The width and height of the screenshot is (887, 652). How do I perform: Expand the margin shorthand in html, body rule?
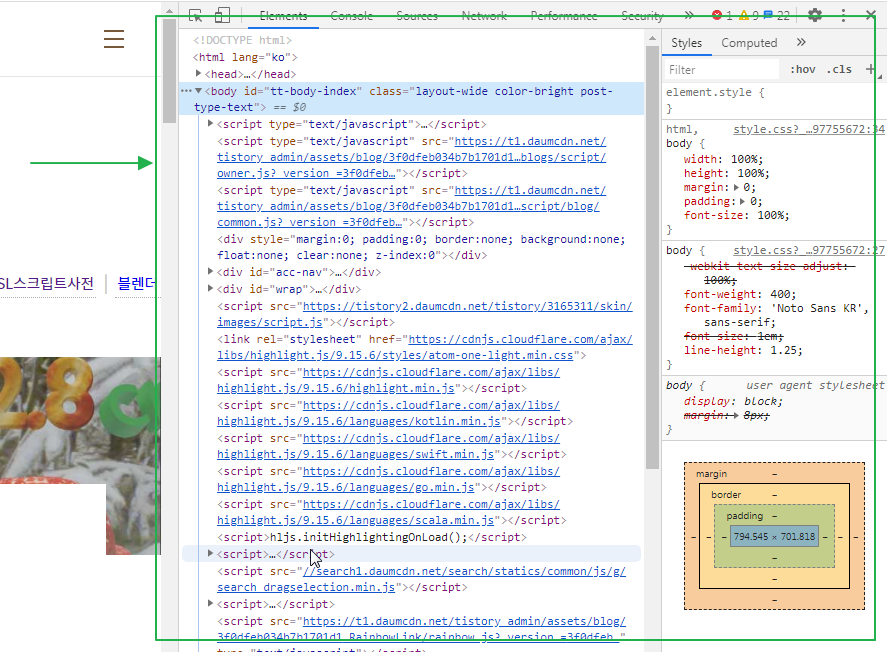tap(736, 187)
